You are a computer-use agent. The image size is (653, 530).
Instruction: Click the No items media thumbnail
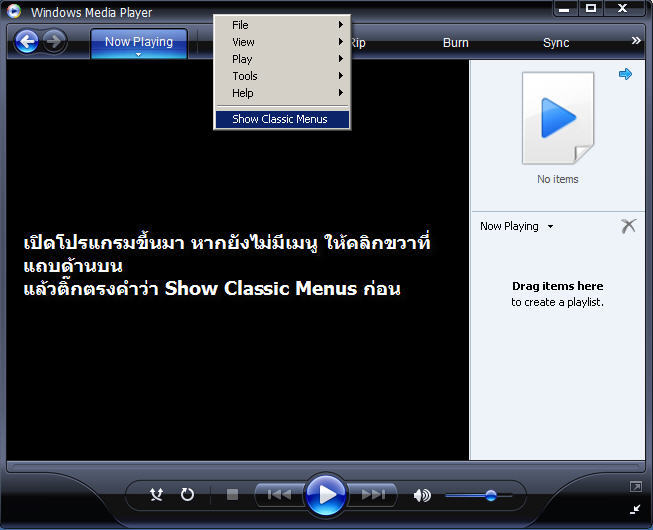(x=558, y=118)
